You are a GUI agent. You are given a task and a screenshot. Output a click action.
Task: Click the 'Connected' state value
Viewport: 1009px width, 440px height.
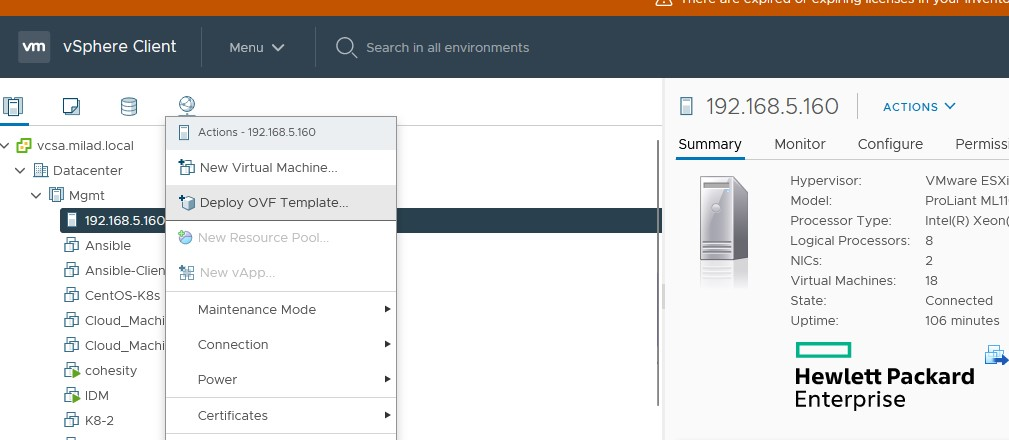click(x=959, y=300)
